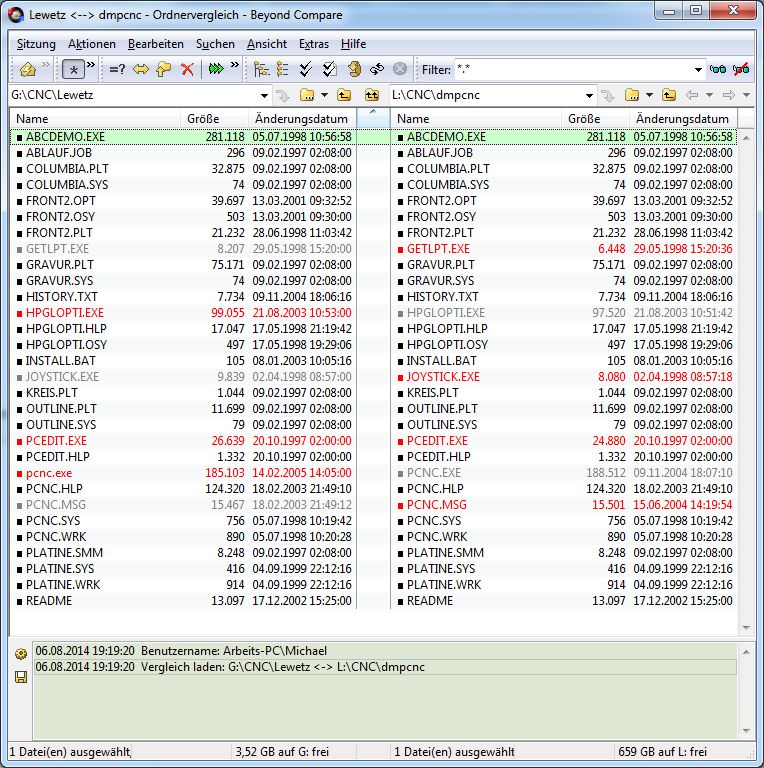
Task: Click the referee rules icon
Action: tap(354, 69)
